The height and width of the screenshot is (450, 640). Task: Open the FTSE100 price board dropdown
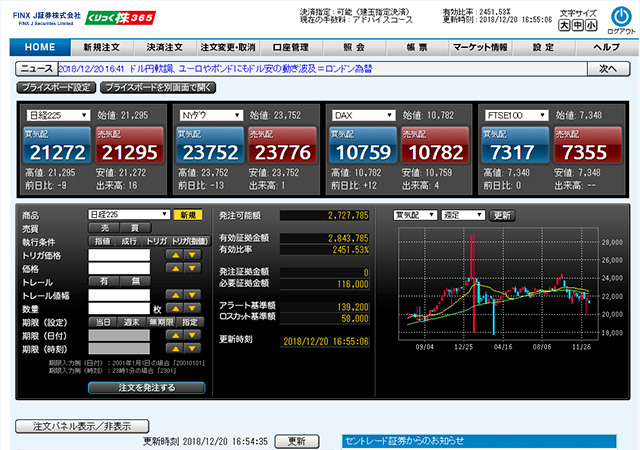click(520, 115)
